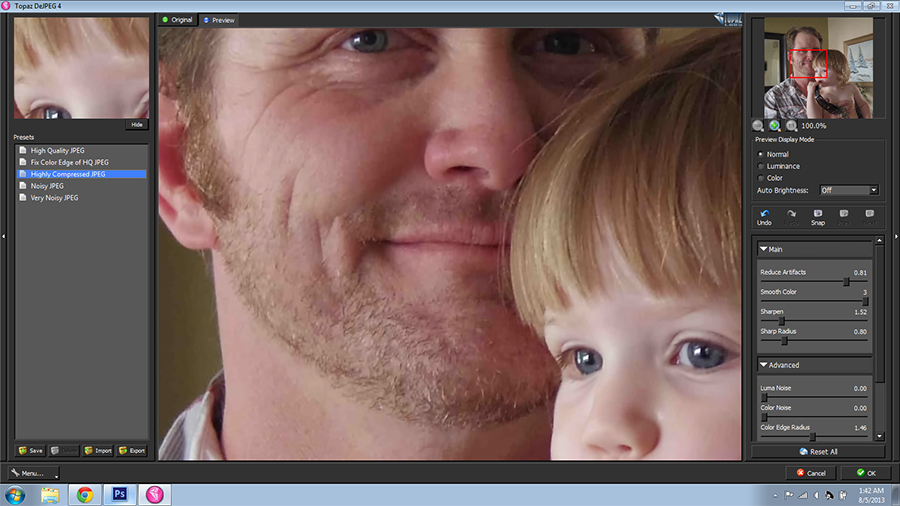Viewport: 900px width, 506px height.
Task: Click the green zoom-in magnifier icon
Action: (775, 126)
